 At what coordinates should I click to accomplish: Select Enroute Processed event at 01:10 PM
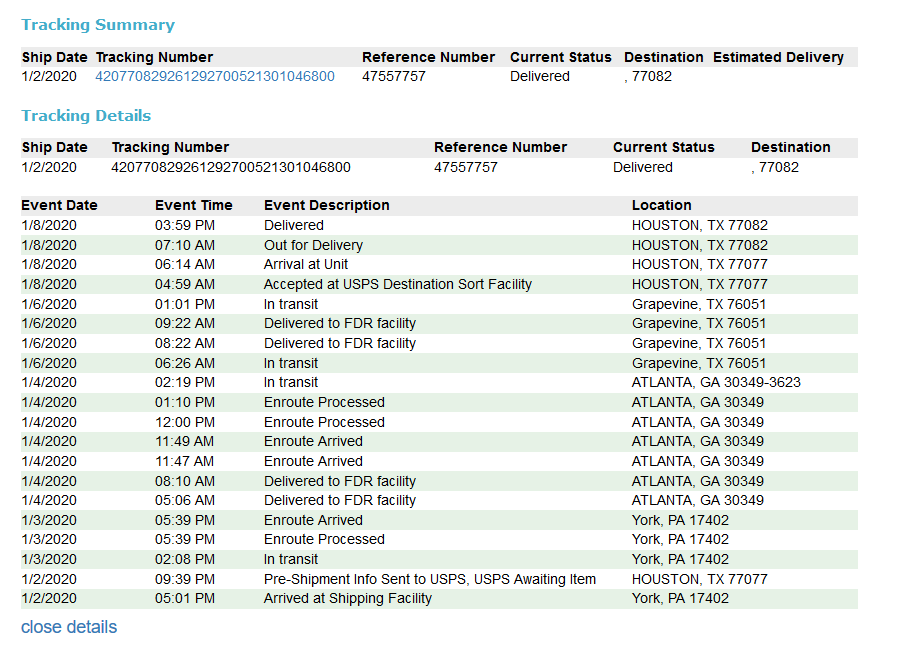tap(324, 402)
